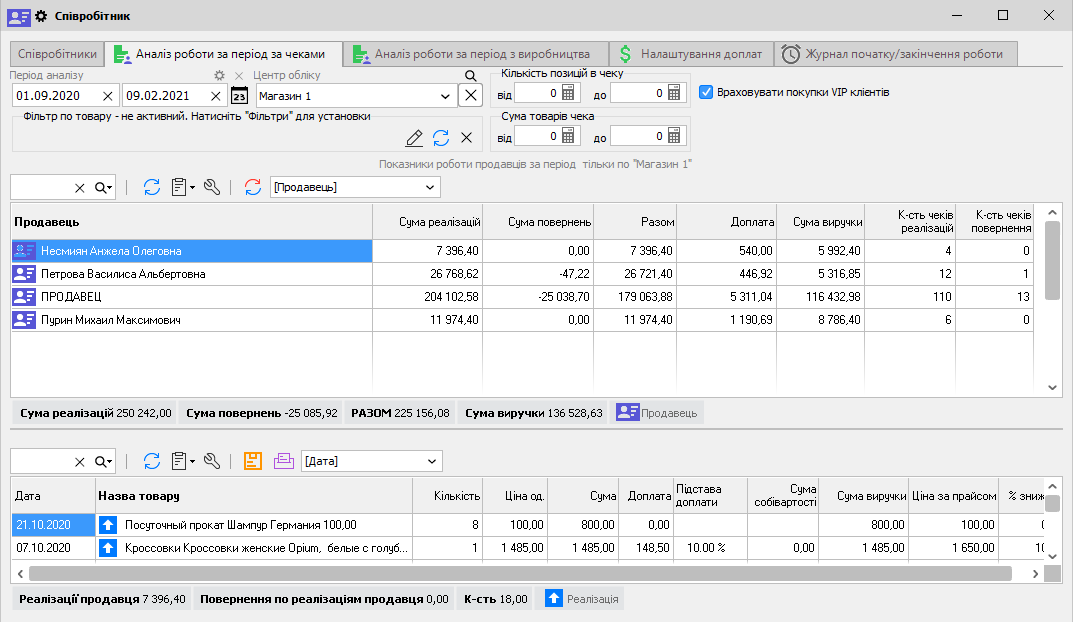Clear the start date 01.09.2020 with X
This screenshot has width=1073, height=622.
[x=108, y=96]
